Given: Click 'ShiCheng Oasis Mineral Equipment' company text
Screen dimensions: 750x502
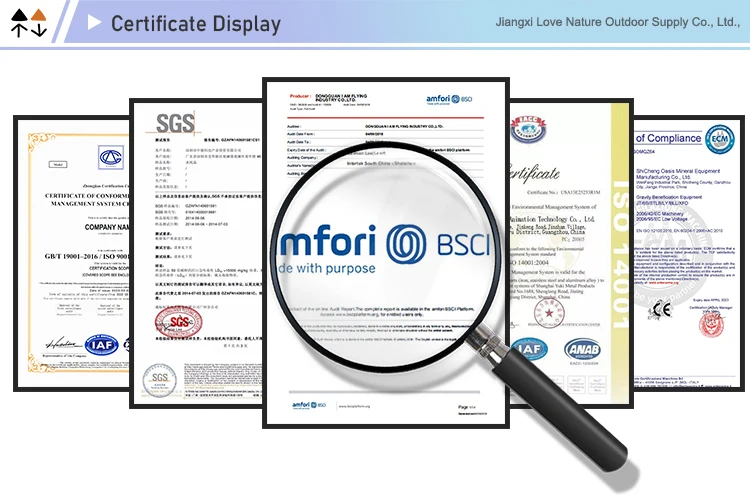Looking at the screenshot, I should pyautogui.click(x=678, y=171).
